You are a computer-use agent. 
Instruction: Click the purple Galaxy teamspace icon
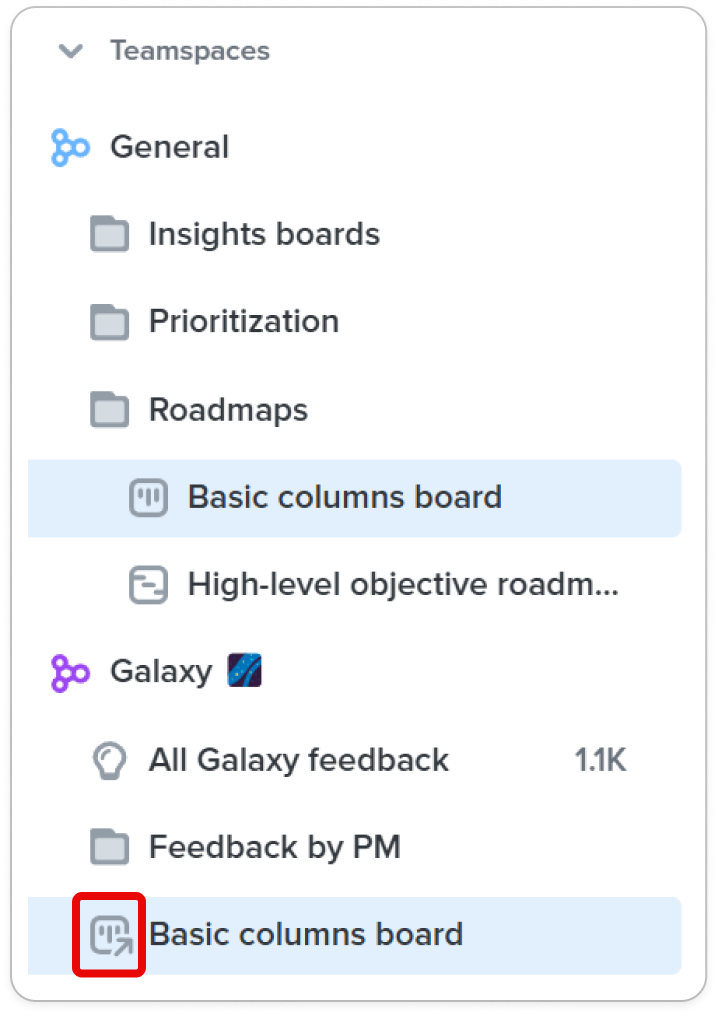click(x=70, y=673)
